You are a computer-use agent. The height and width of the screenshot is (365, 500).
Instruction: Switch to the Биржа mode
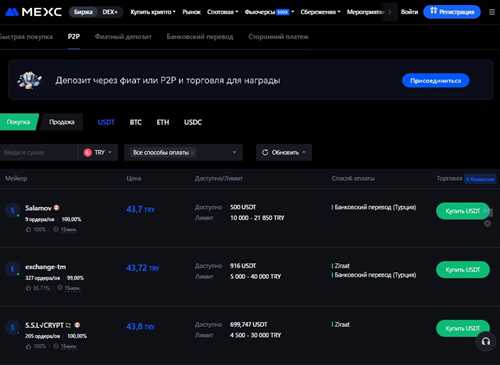[83, 12]
